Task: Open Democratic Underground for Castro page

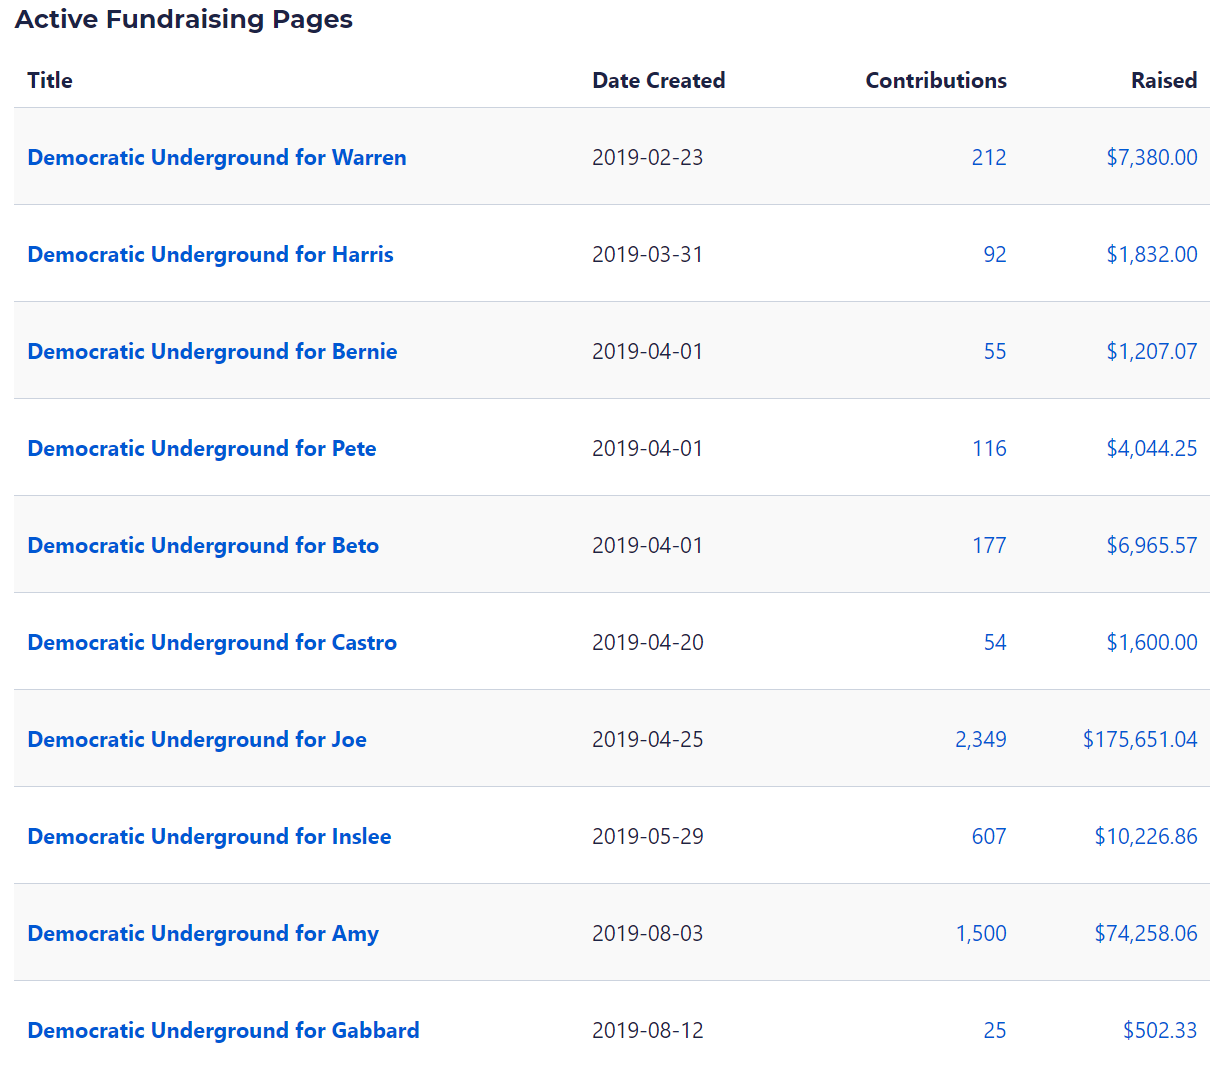Action: (212, 642)
